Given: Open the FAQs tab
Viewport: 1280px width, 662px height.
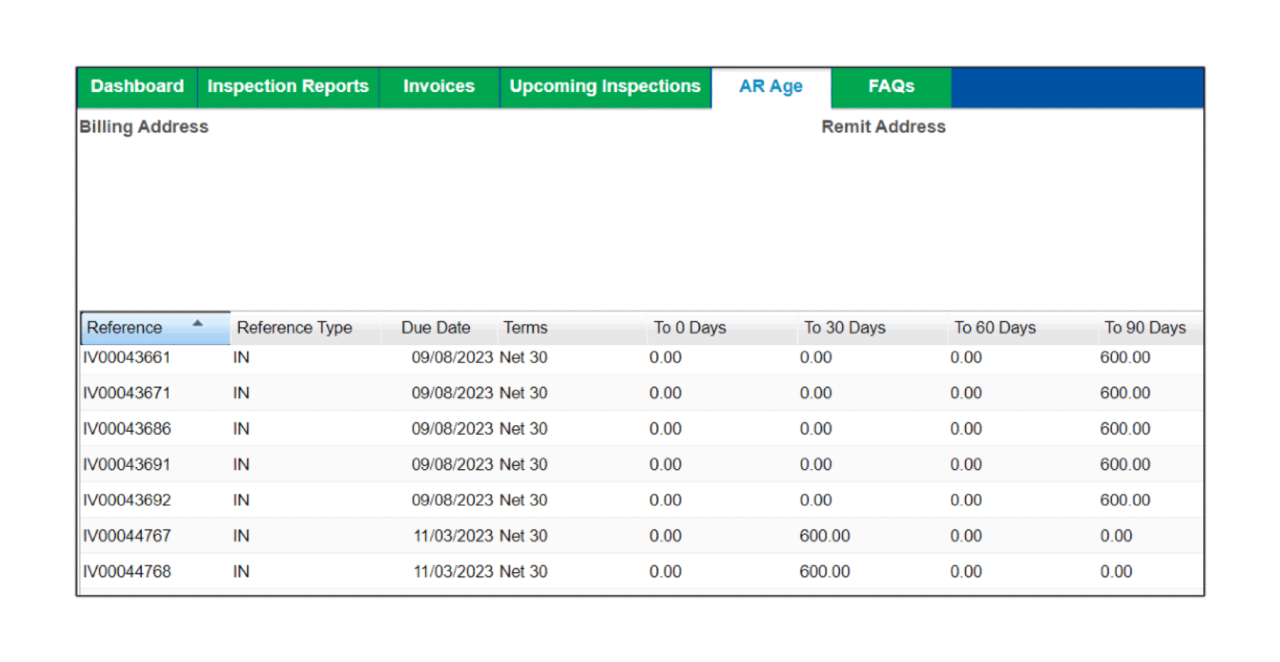Looking at the screenshot, I should [891, 87].
